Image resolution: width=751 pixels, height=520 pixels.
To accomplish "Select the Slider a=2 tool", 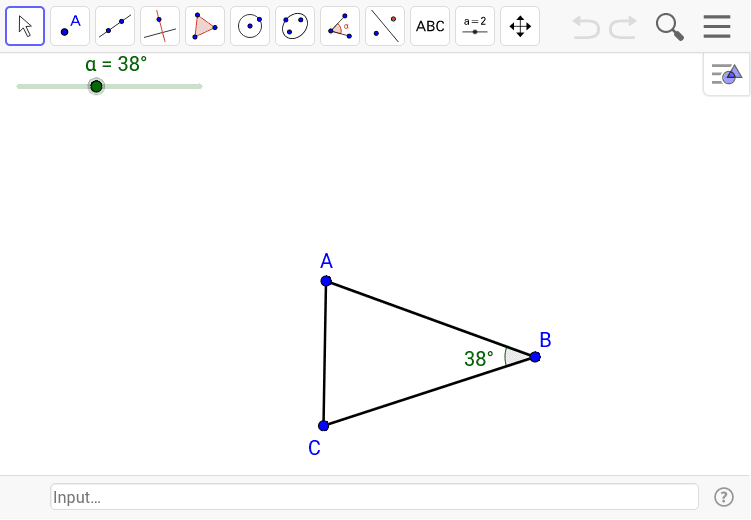I will 475,26.
